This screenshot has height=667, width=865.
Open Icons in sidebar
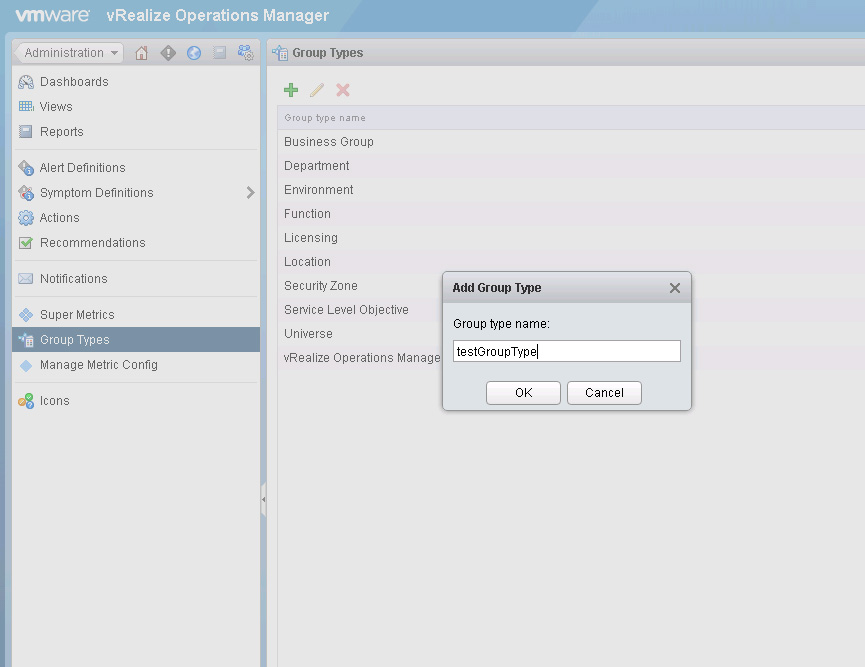[54, 401]
